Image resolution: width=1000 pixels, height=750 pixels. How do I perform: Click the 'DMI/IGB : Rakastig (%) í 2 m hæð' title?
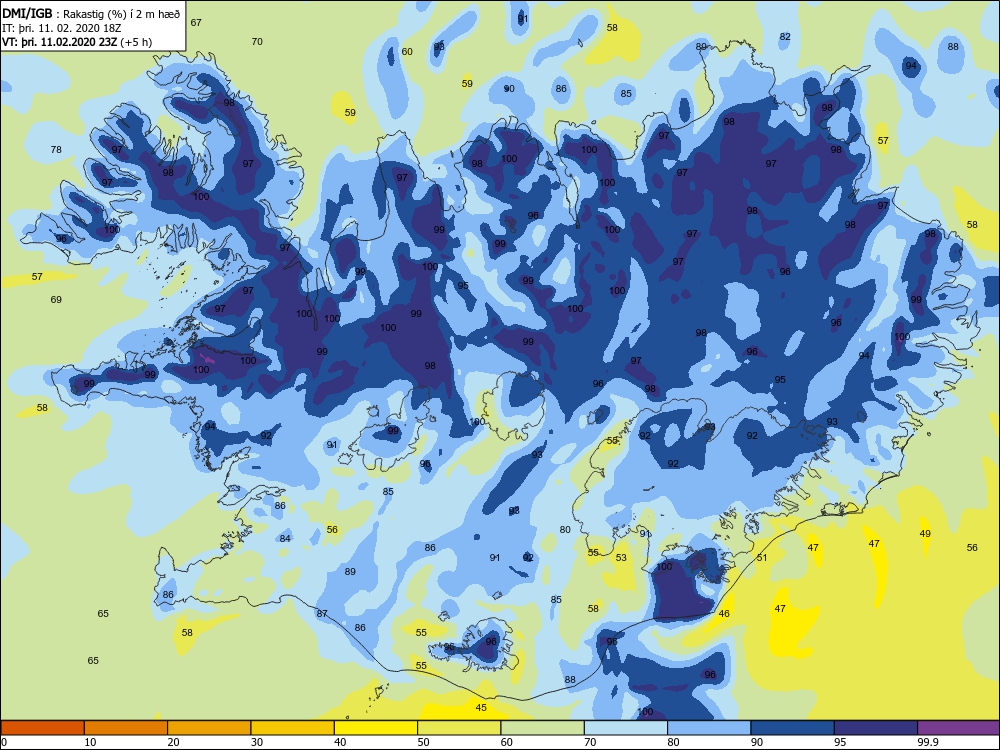click(91, 13)
